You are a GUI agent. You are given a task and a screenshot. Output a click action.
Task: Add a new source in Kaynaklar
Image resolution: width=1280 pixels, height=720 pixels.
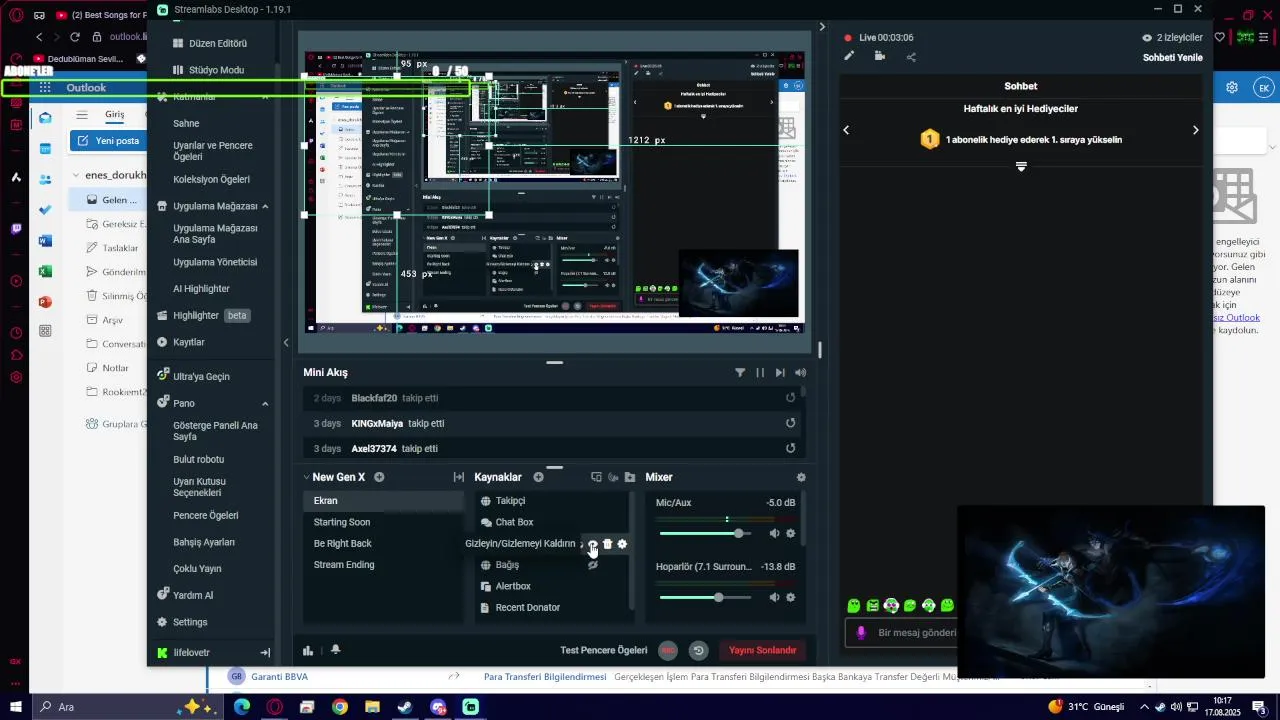[x=538, y=477]
